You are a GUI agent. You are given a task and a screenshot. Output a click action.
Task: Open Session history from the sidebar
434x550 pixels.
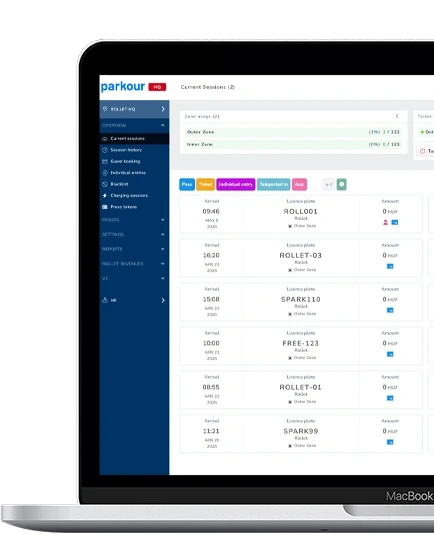coord(126,150)
